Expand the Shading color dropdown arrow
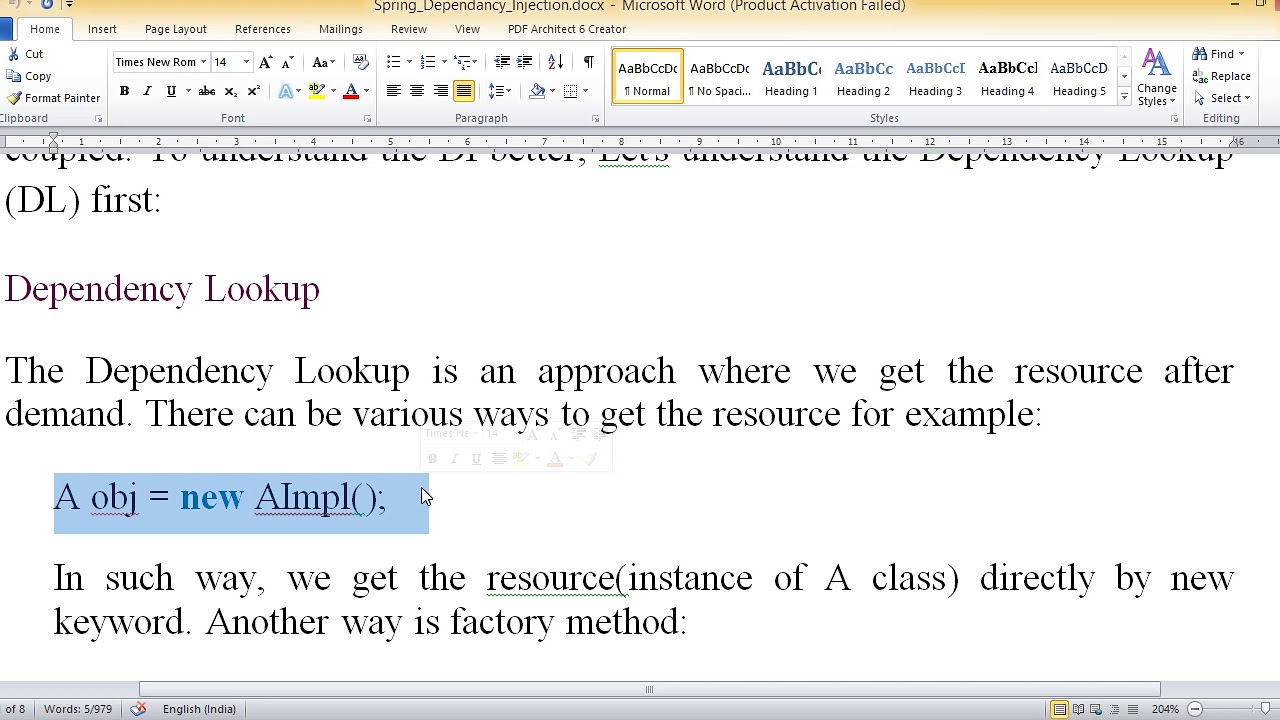The width and height of the screenshot is (1280, 720). tap(553, 91)
